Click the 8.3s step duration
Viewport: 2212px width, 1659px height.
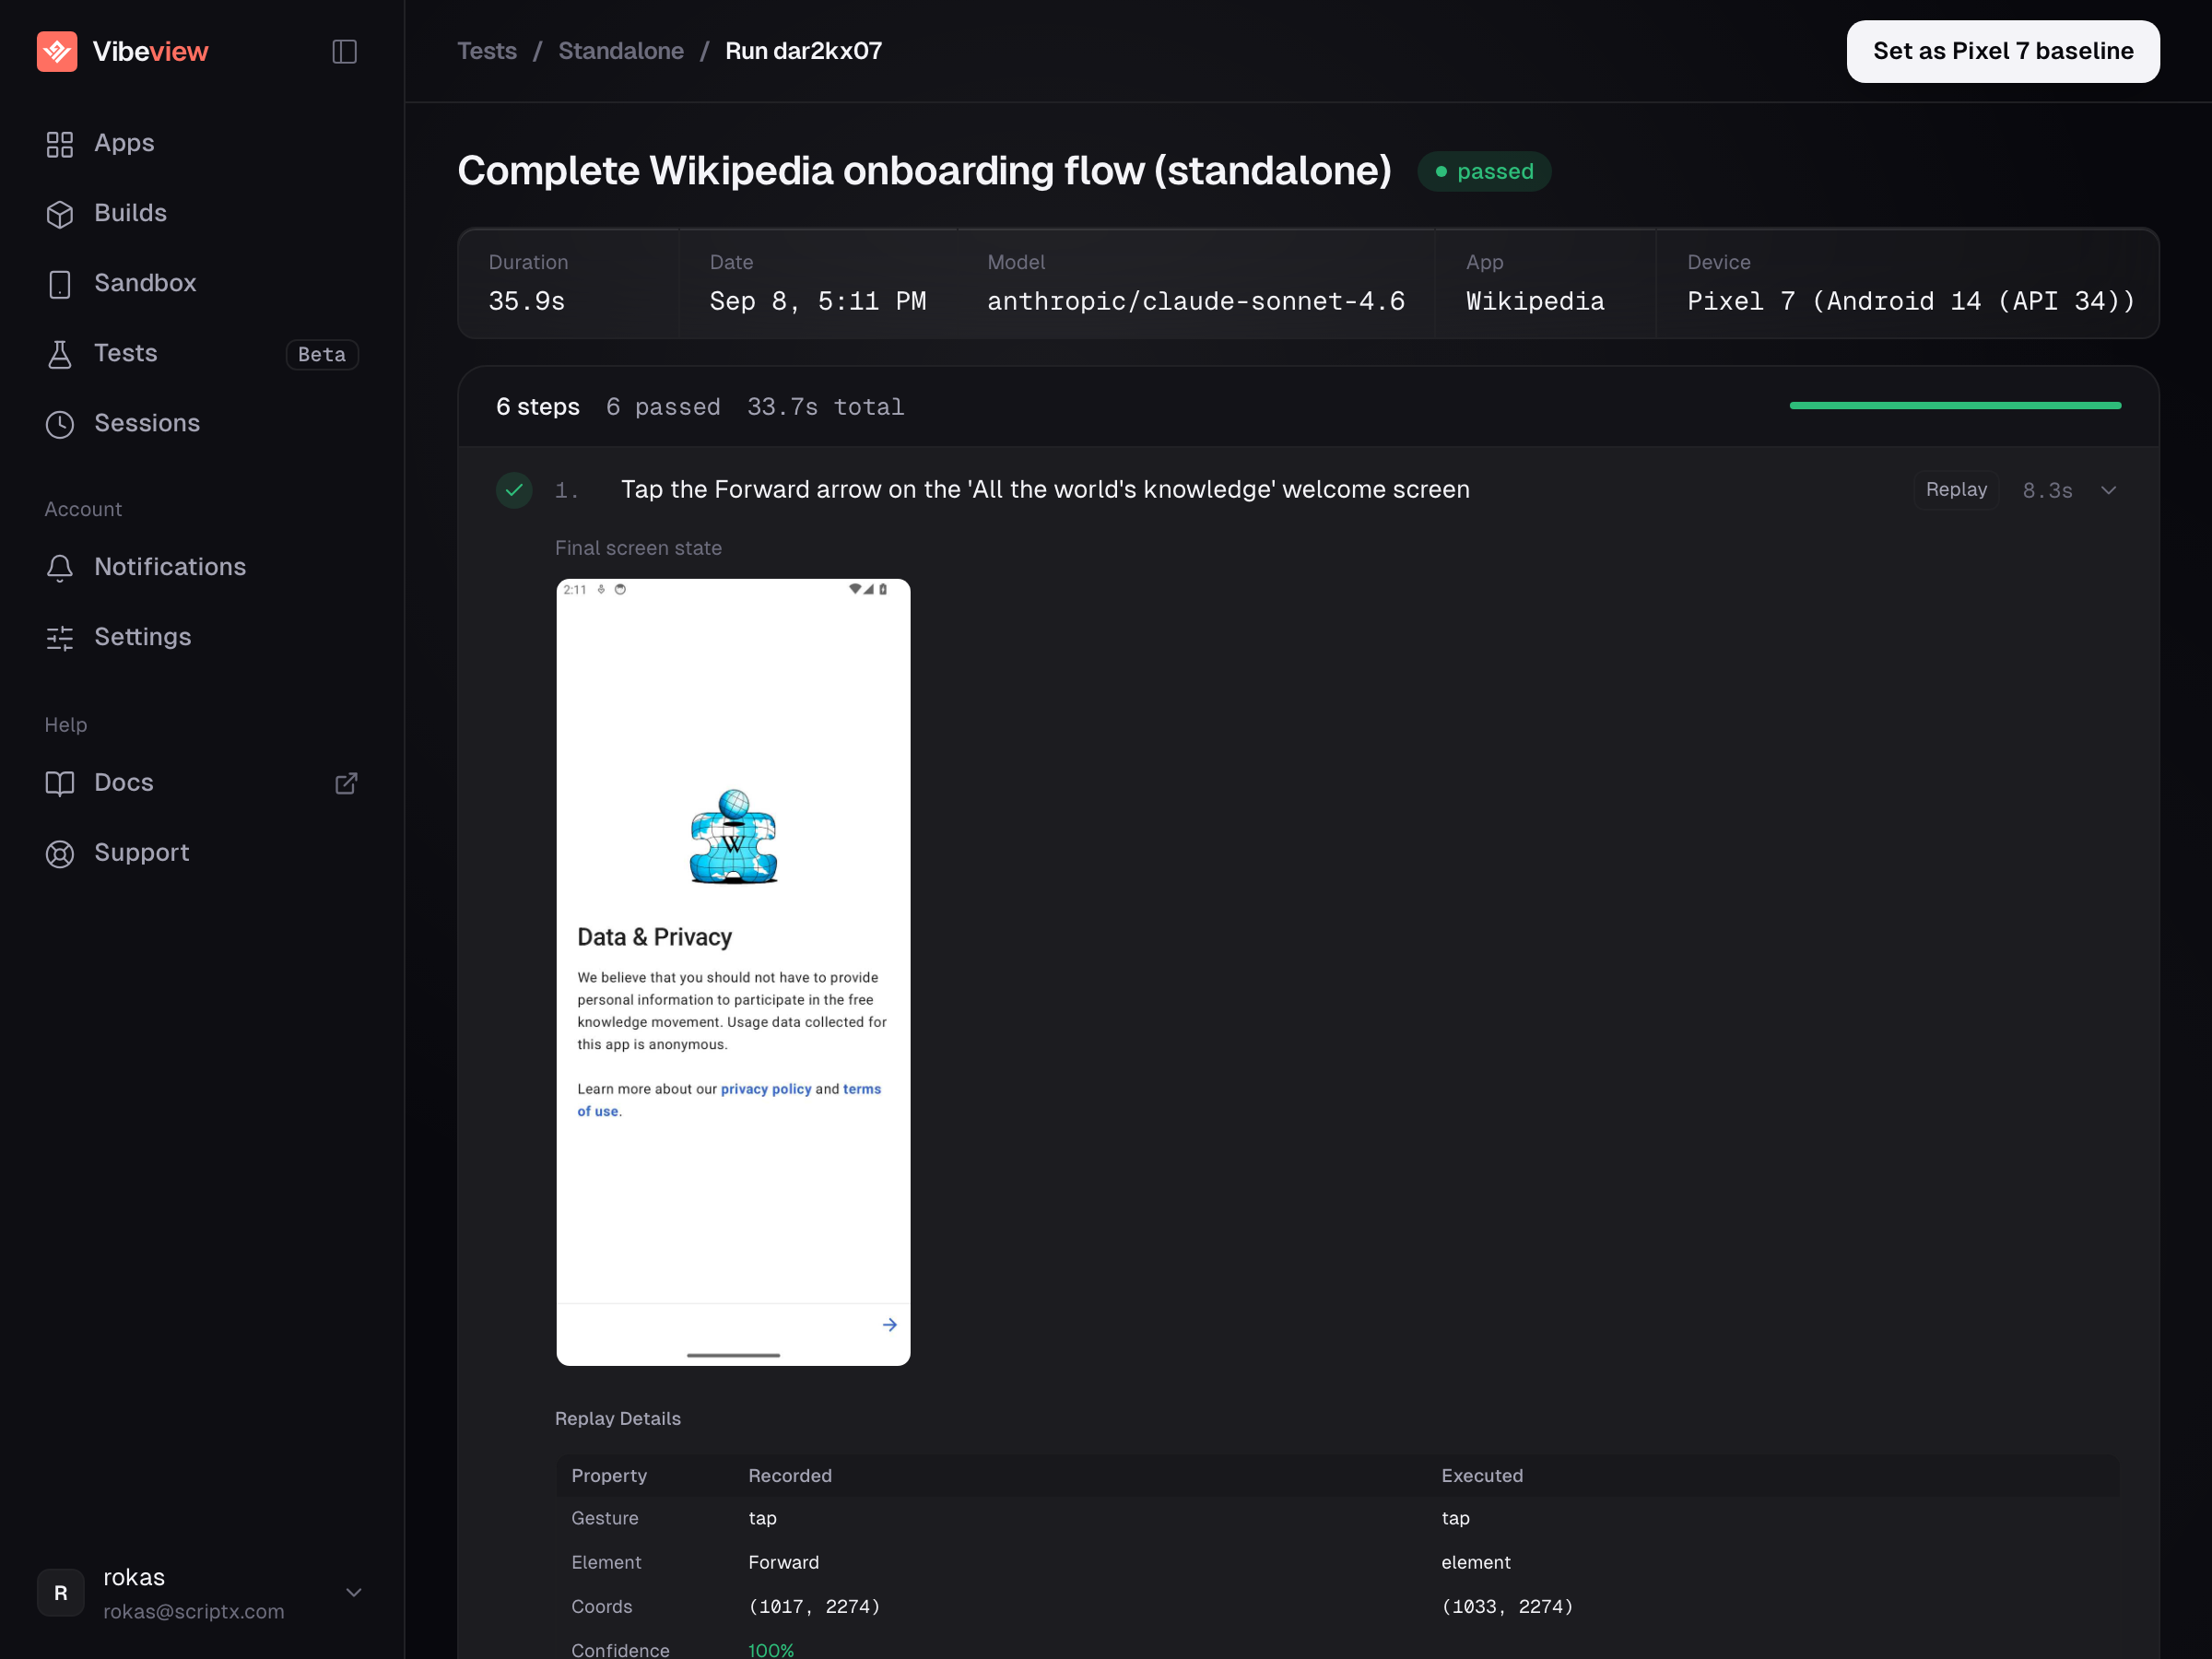click(x=2047, y=491)
